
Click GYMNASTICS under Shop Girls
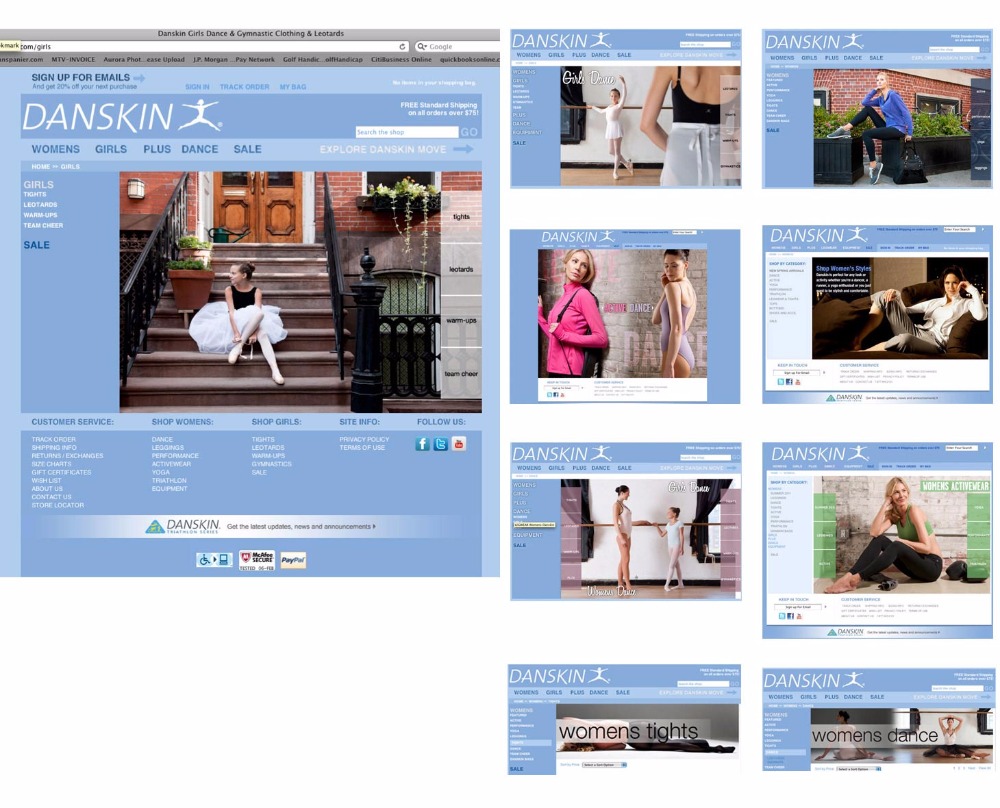click(x=271, y=464)
